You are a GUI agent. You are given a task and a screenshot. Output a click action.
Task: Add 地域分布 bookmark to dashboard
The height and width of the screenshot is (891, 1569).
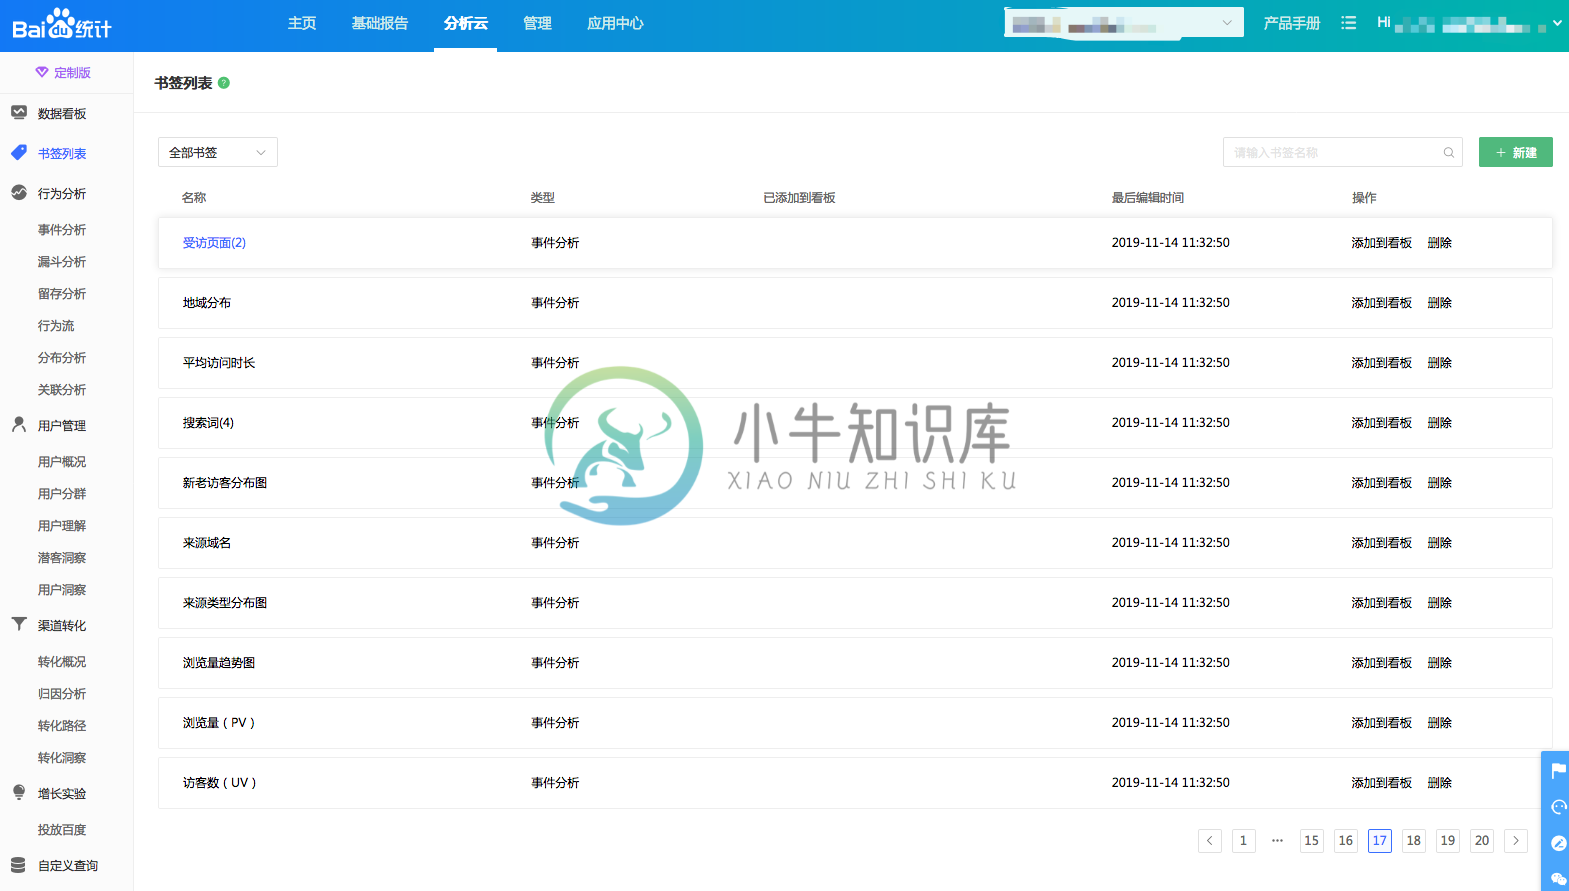click(1382, 303)
